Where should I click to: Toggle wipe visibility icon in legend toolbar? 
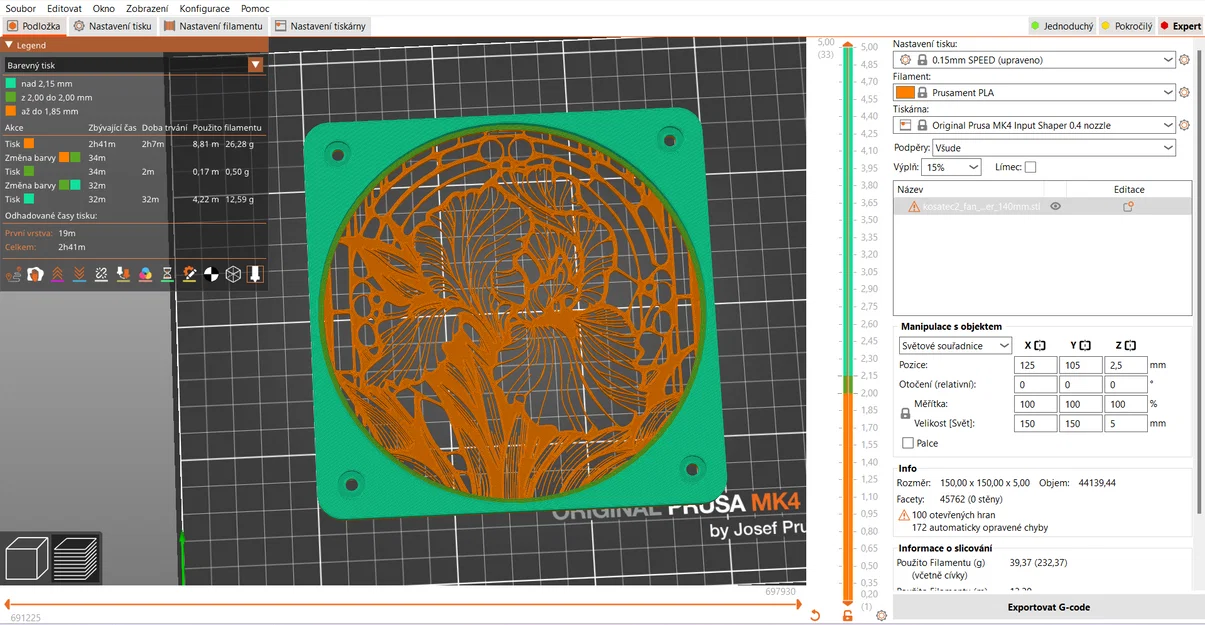point(35,274)
